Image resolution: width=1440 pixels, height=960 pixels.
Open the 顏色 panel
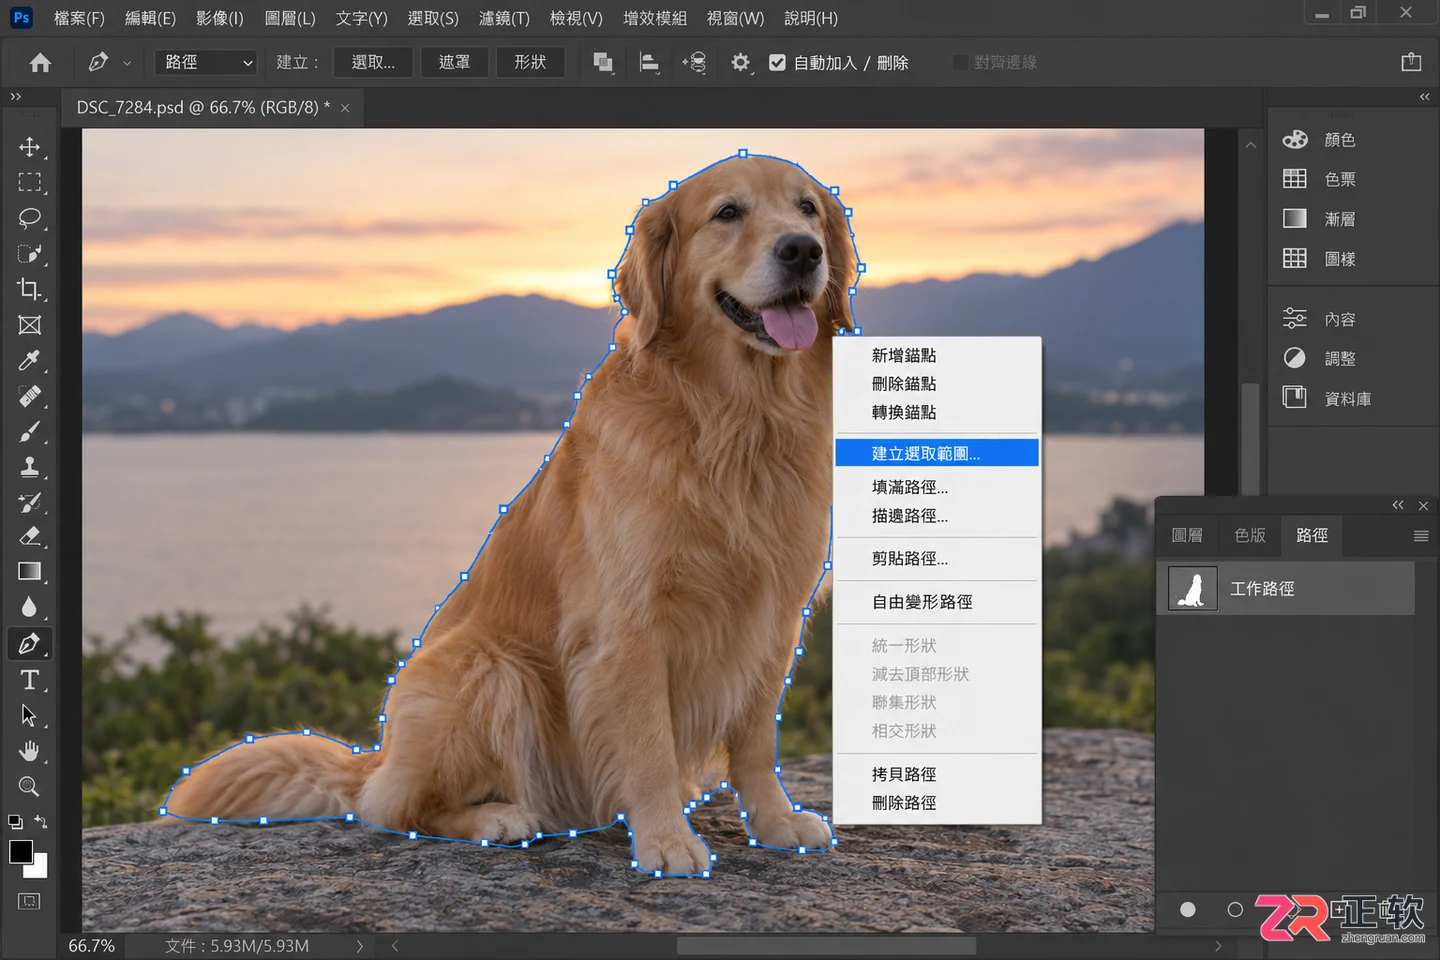1320,140
